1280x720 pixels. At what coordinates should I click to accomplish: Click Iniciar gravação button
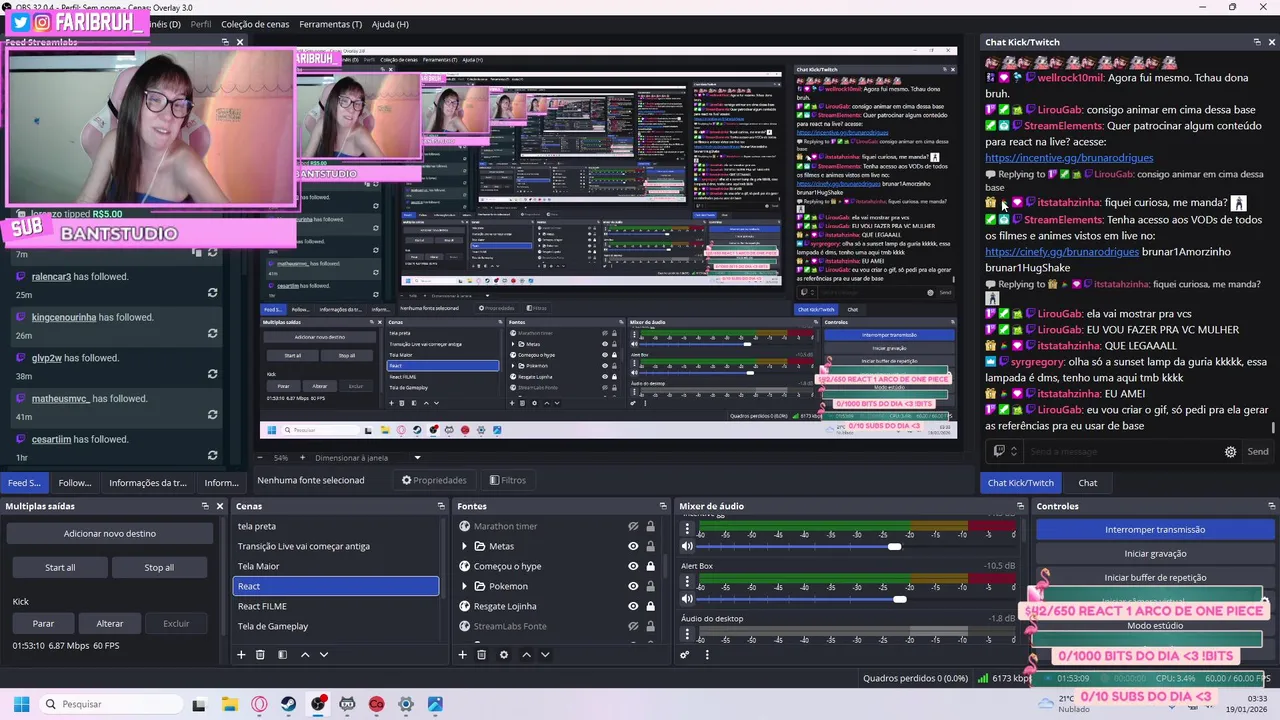tap(1155, 554)
